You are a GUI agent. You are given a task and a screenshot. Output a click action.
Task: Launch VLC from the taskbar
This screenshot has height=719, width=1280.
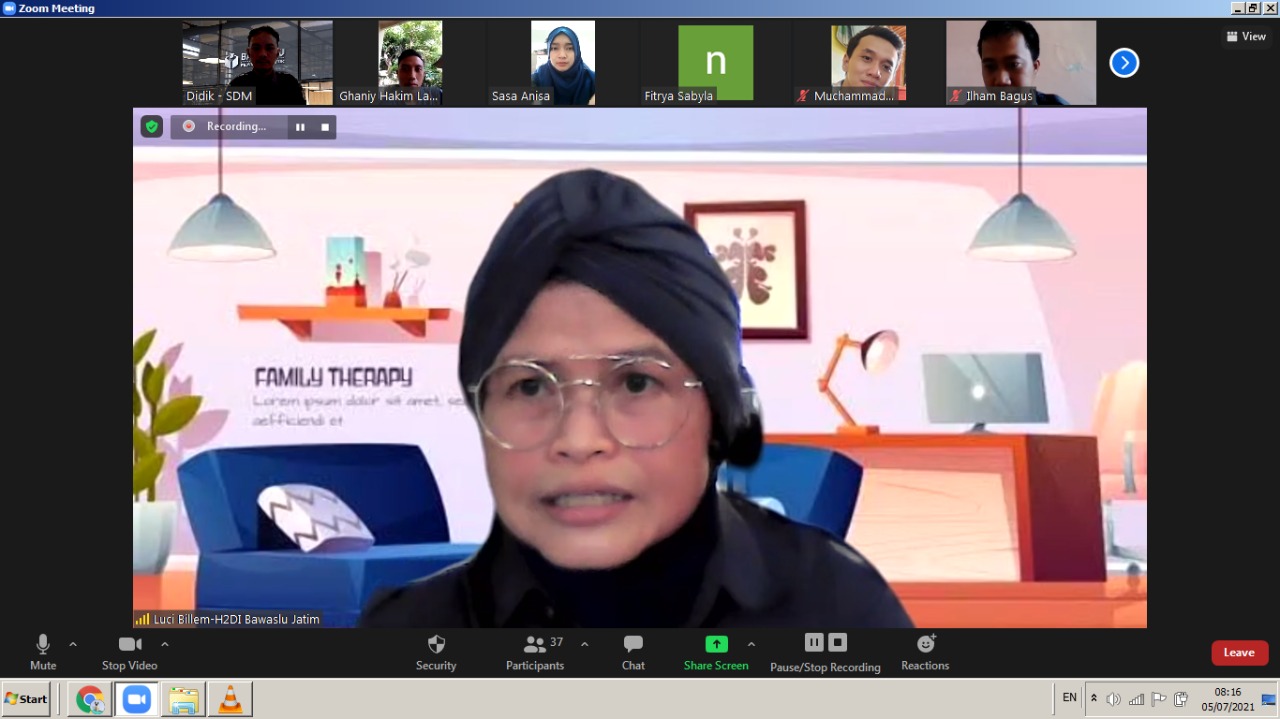pos(231,698)
